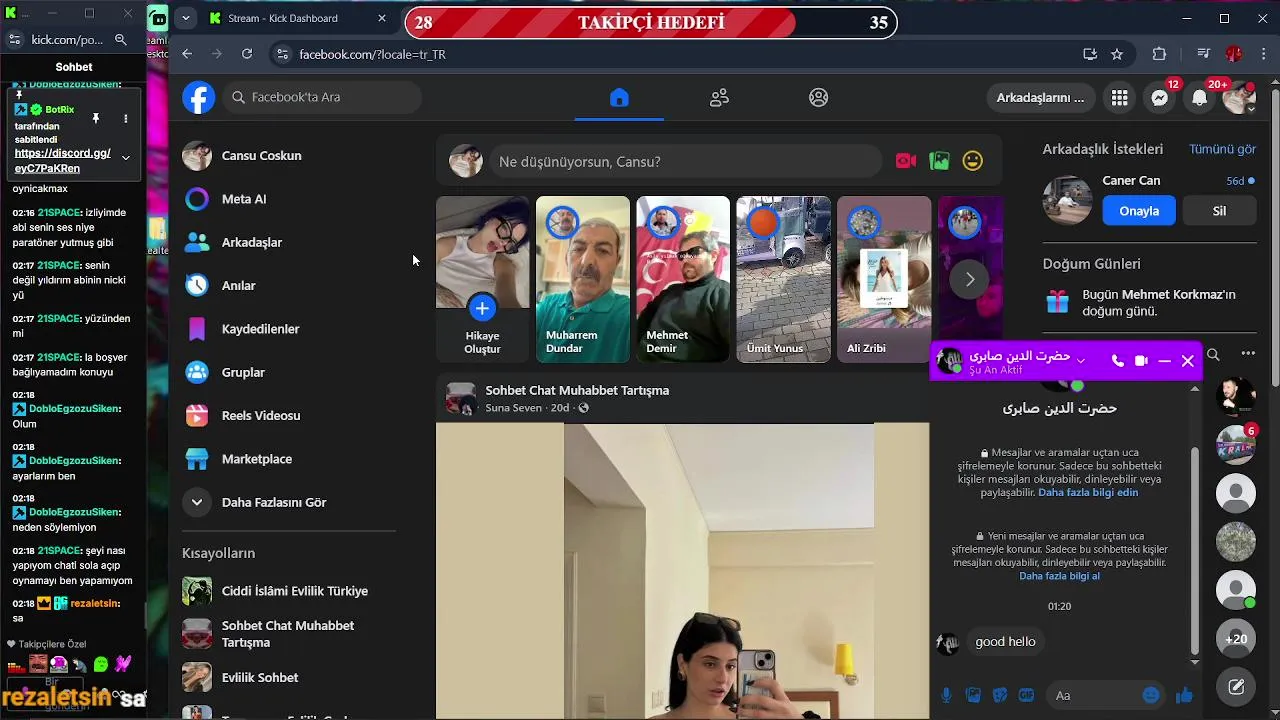Open the GIF picker in chat

1026,695
